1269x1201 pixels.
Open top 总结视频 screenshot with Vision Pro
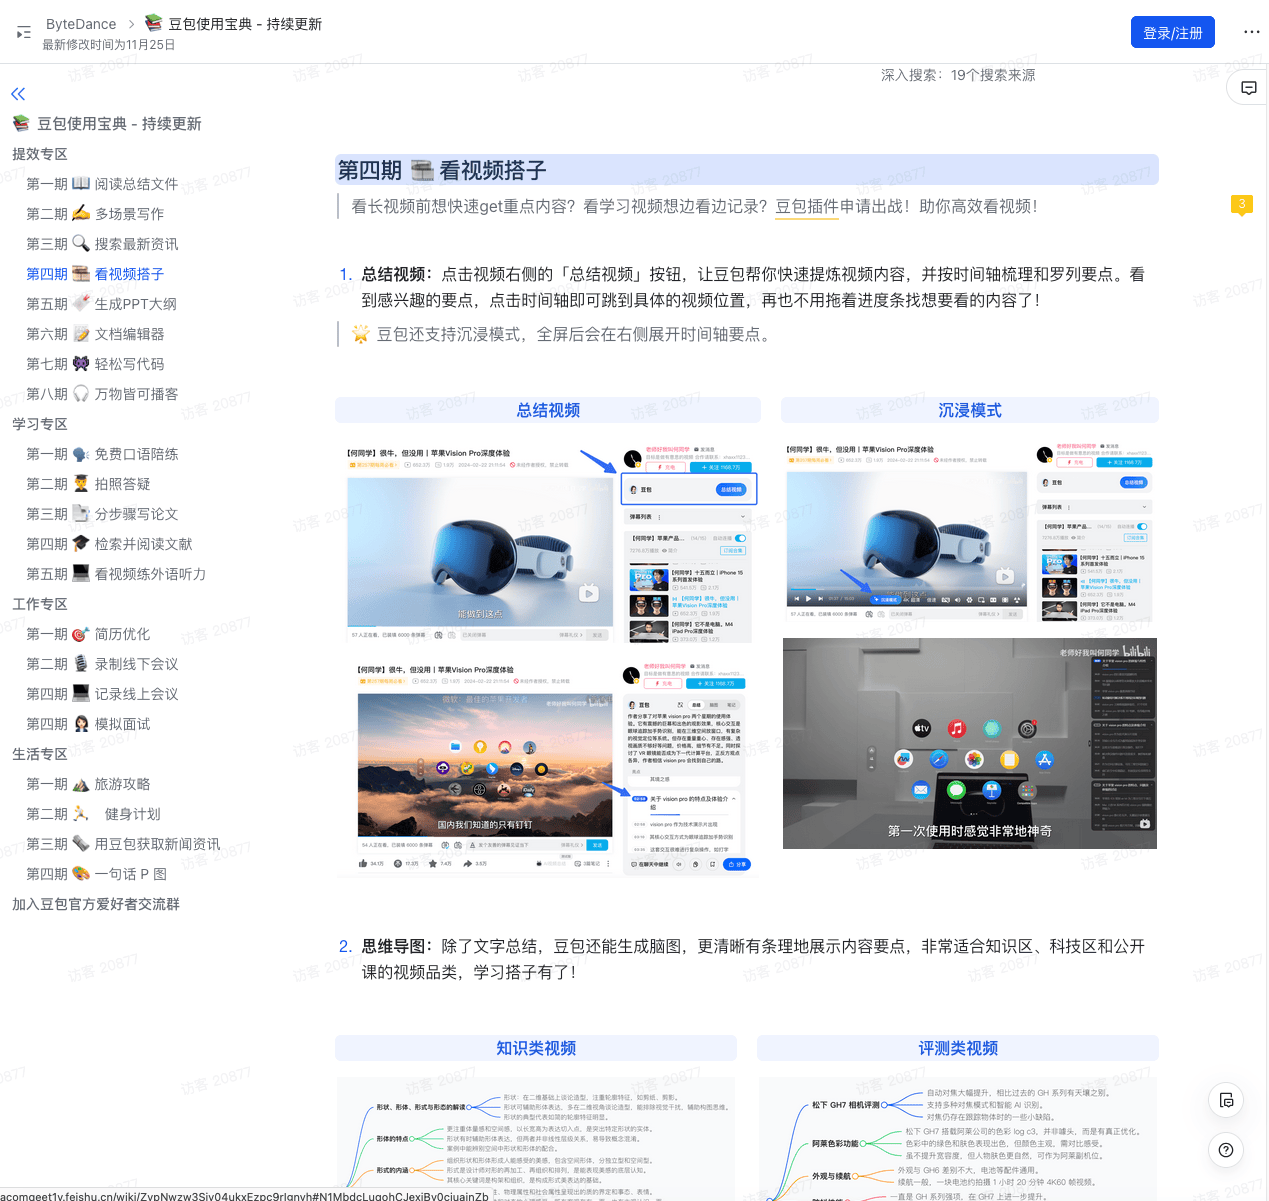tap(548, 544)
